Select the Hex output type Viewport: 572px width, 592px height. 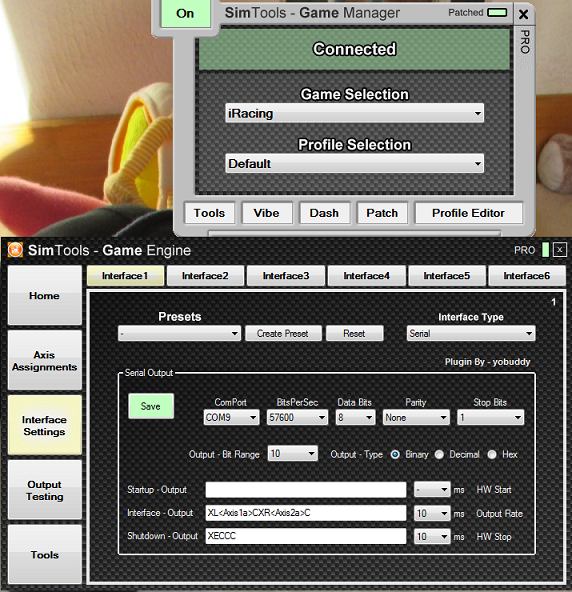coord(492,455)
